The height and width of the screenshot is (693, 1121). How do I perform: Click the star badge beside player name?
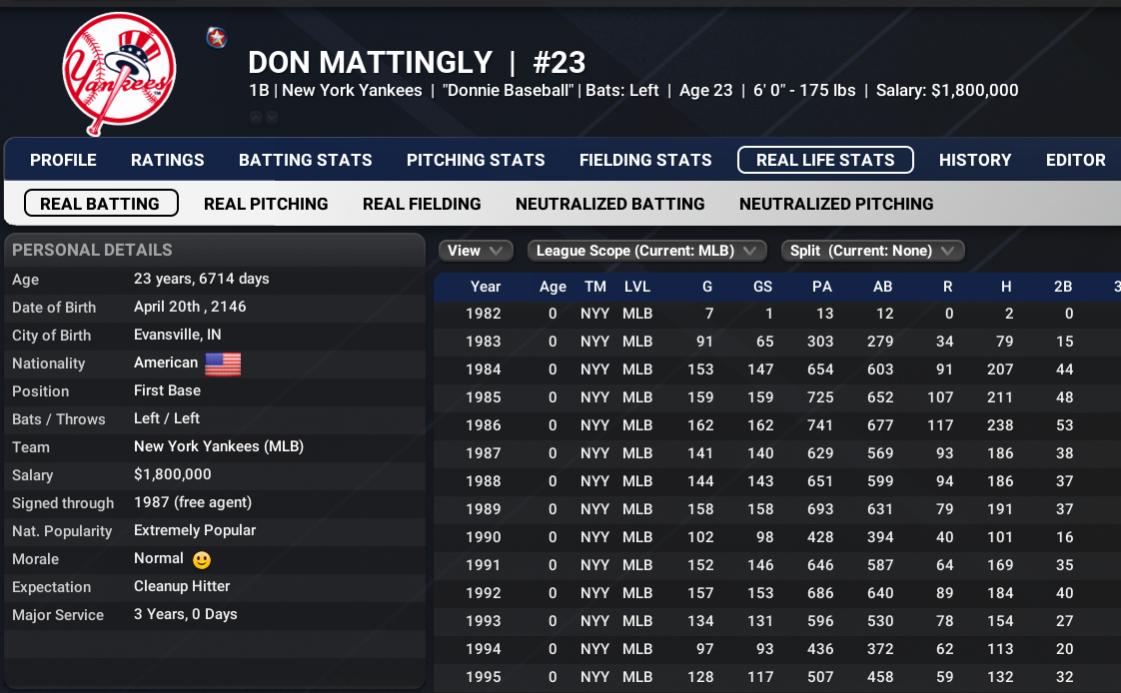(216, 38)
